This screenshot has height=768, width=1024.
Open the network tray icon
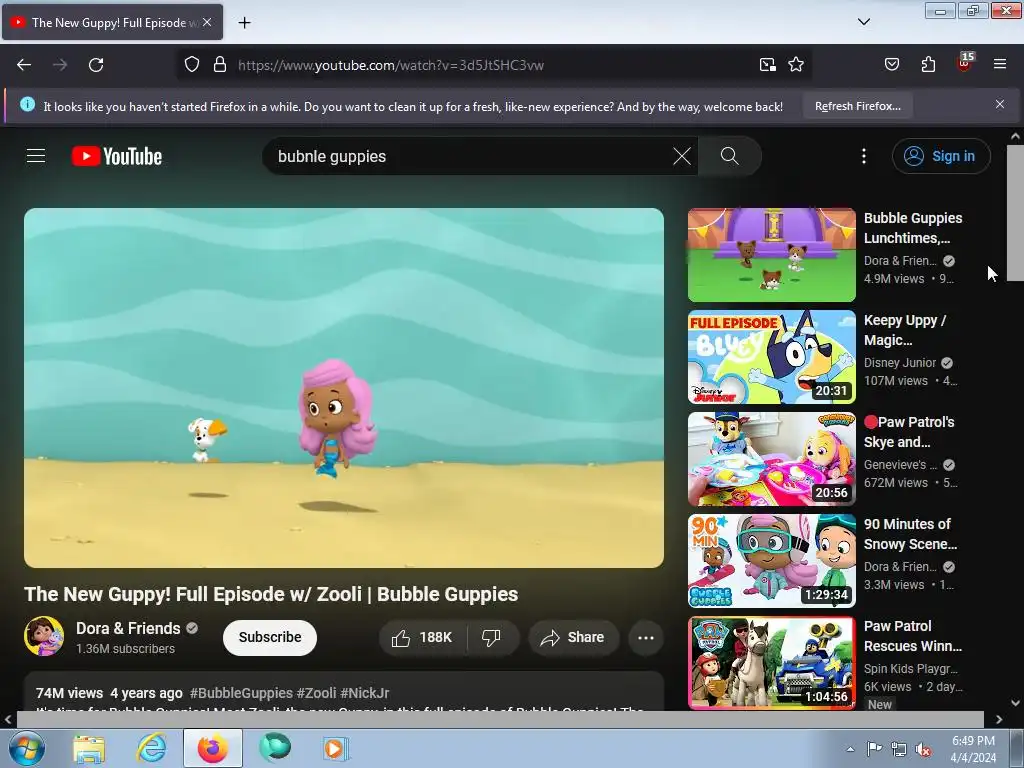pyautogui.click(x=899, y=750)
